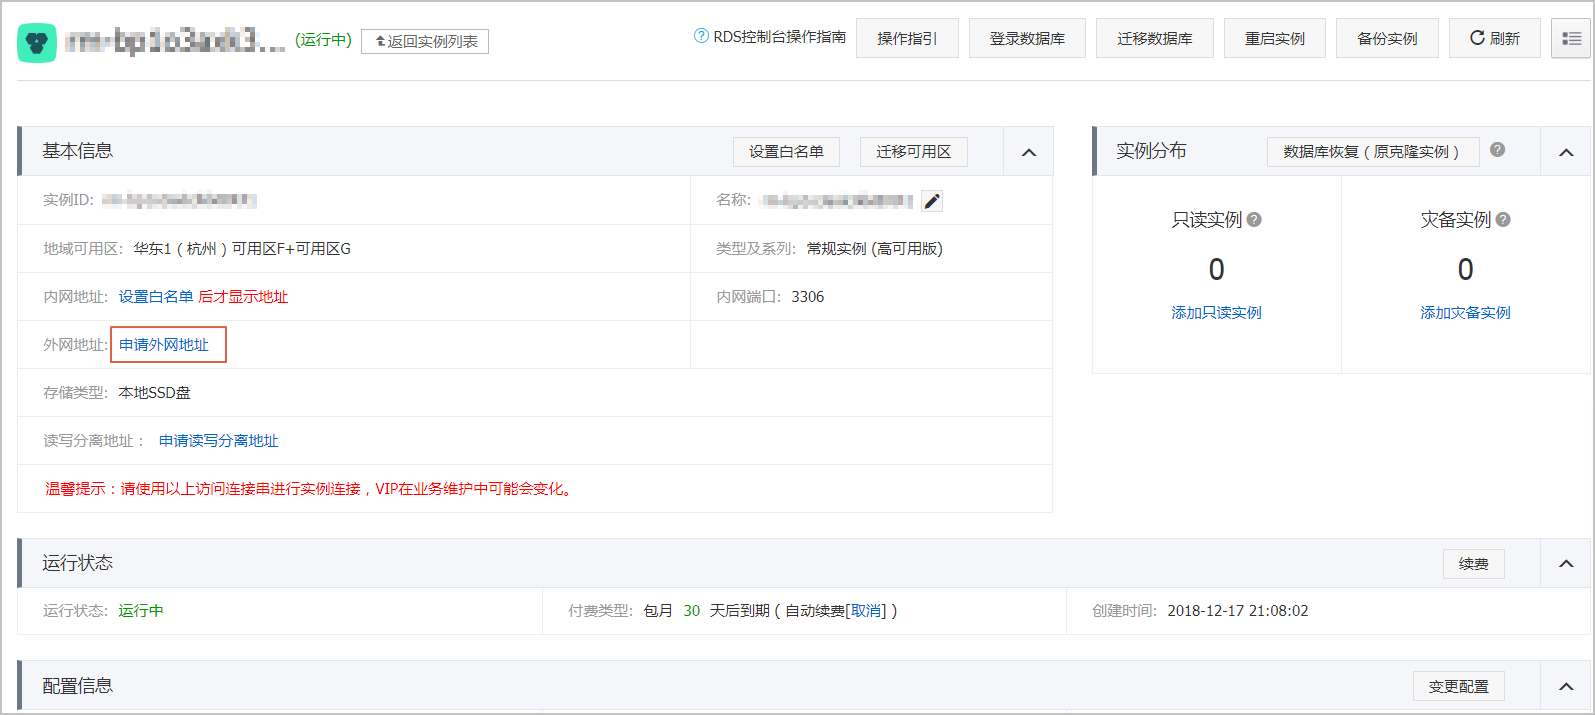Click the 运行中 status value text
The image size is (1595, 715).
pos(141,611)
